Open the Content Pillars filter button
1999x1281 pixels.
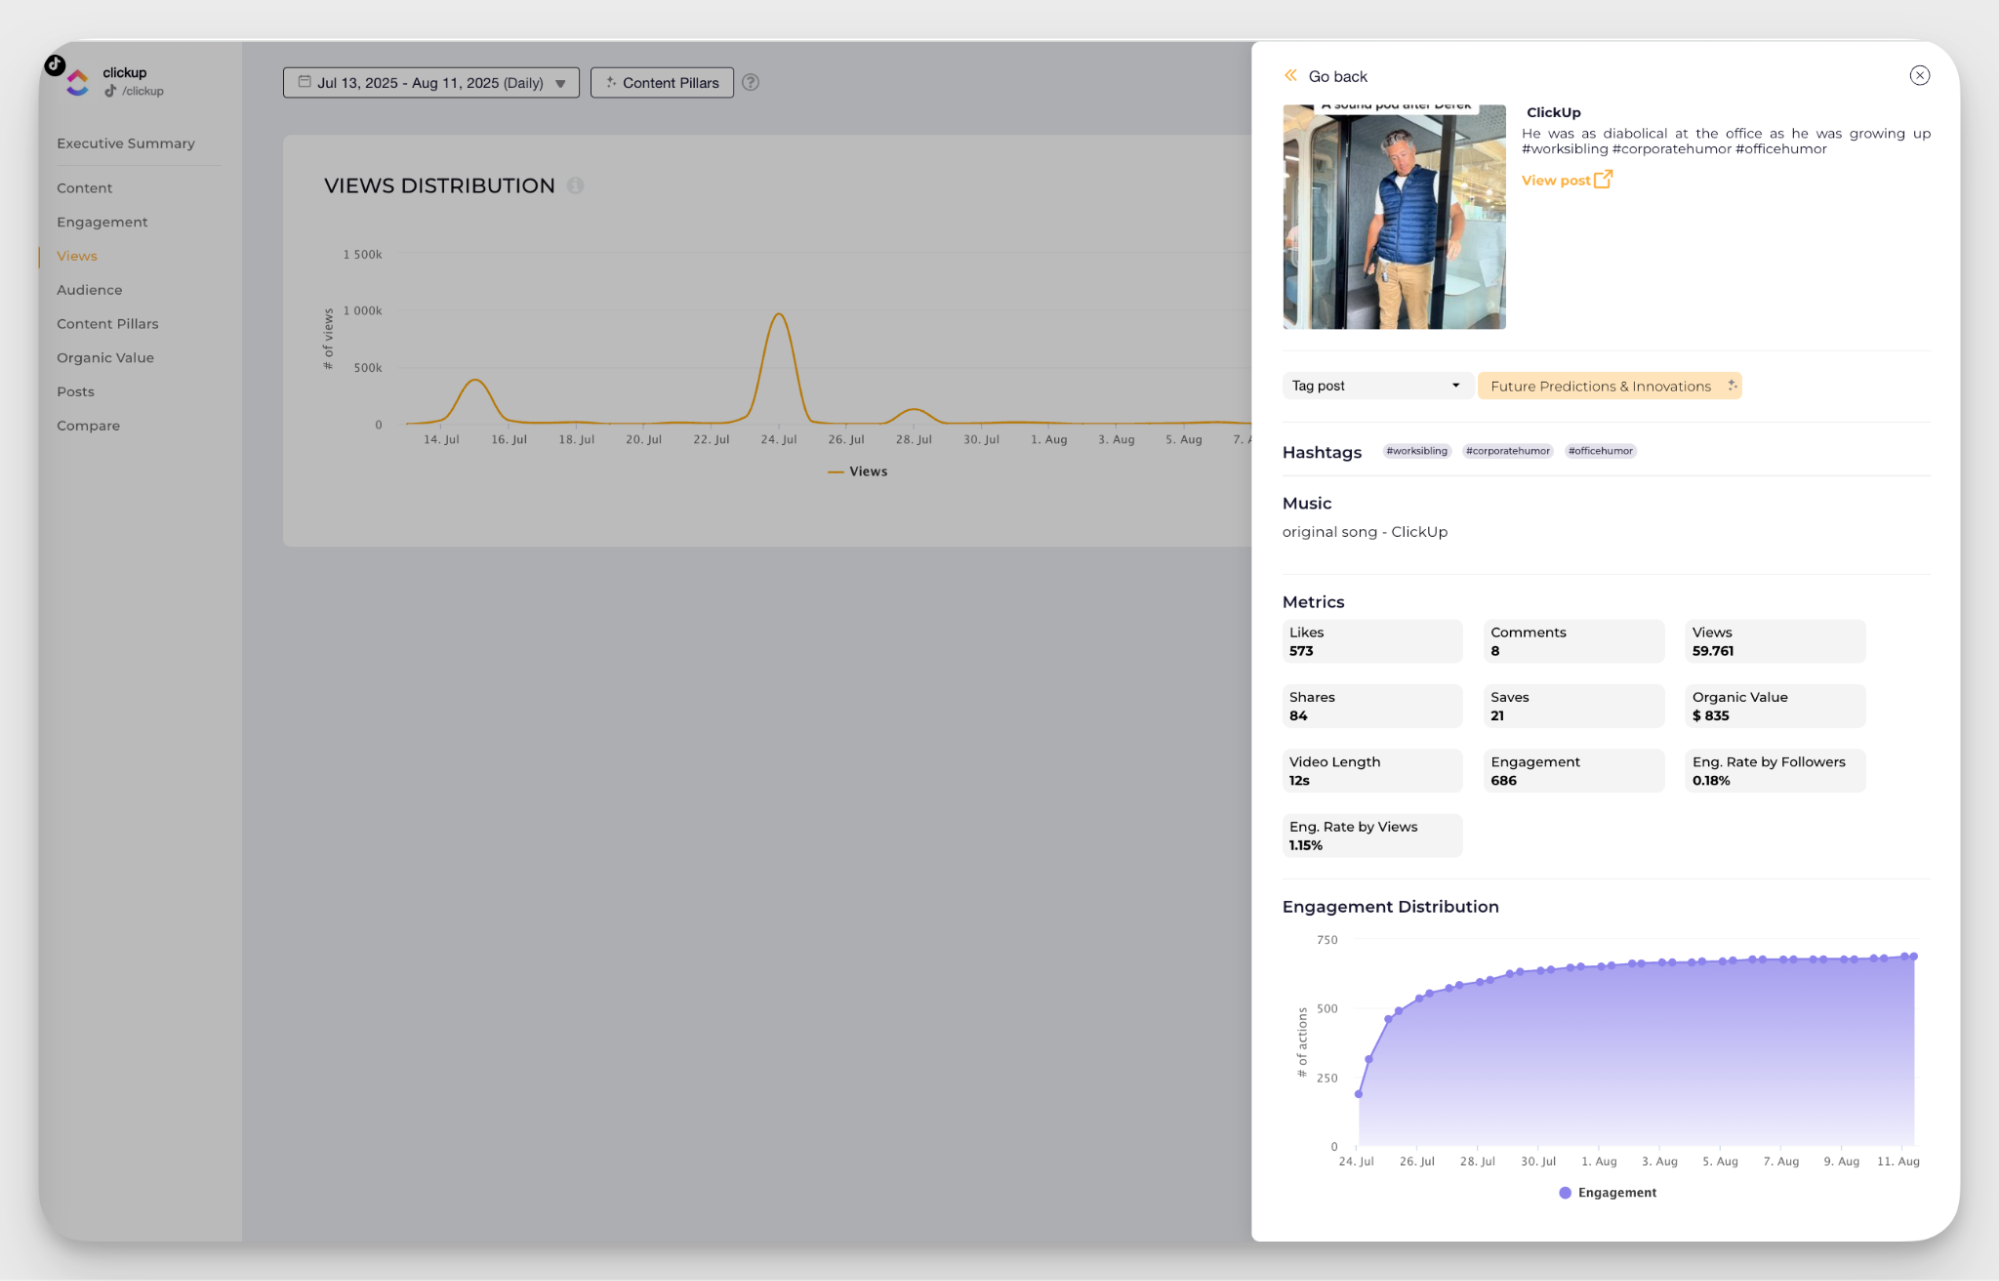[662, 83]
